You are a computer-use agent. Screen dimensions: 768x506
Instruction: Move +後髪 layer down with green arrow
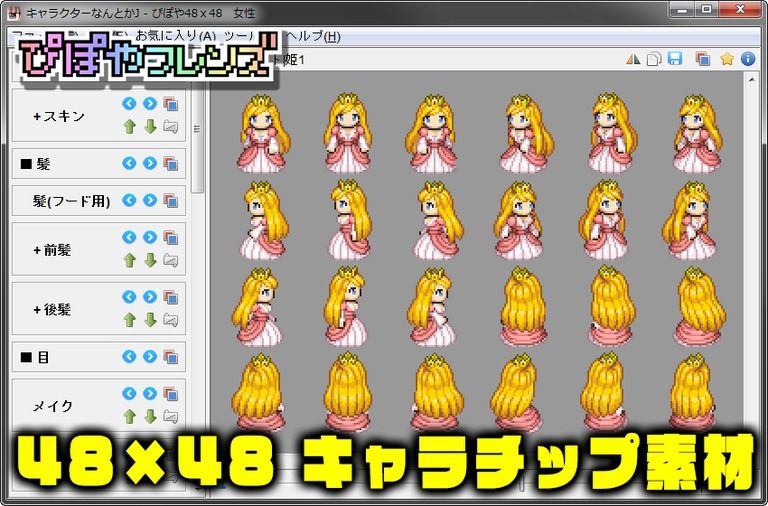150,320
